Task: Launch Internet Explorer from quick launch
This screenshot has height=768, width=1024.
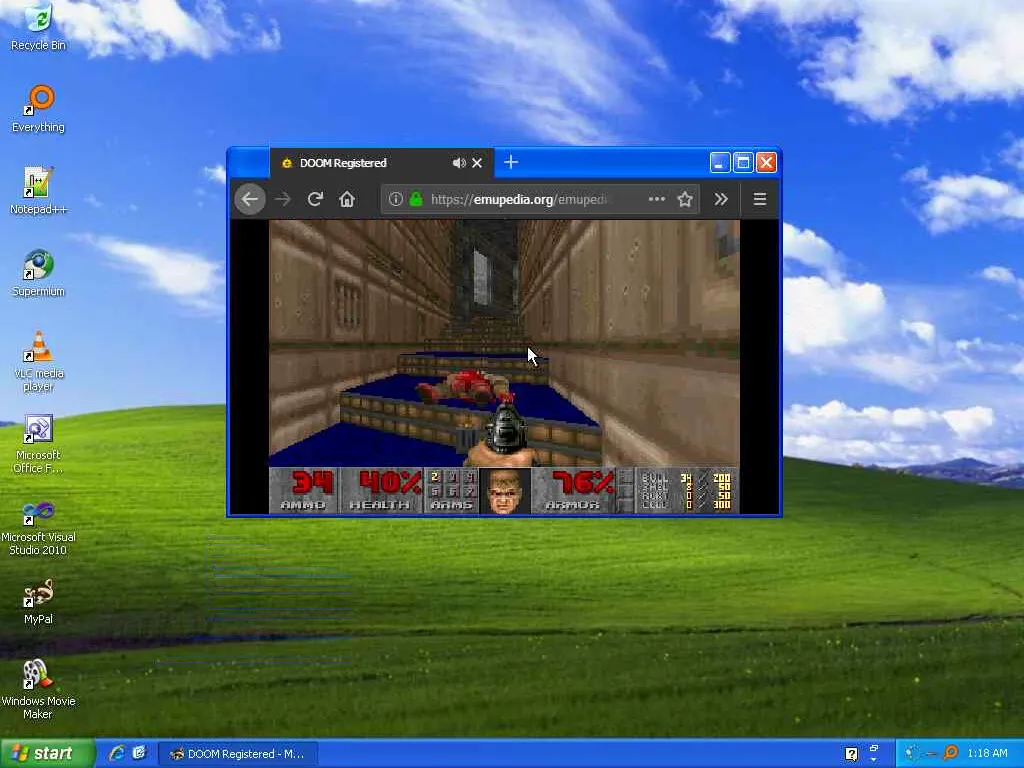Action: [117, 753]
